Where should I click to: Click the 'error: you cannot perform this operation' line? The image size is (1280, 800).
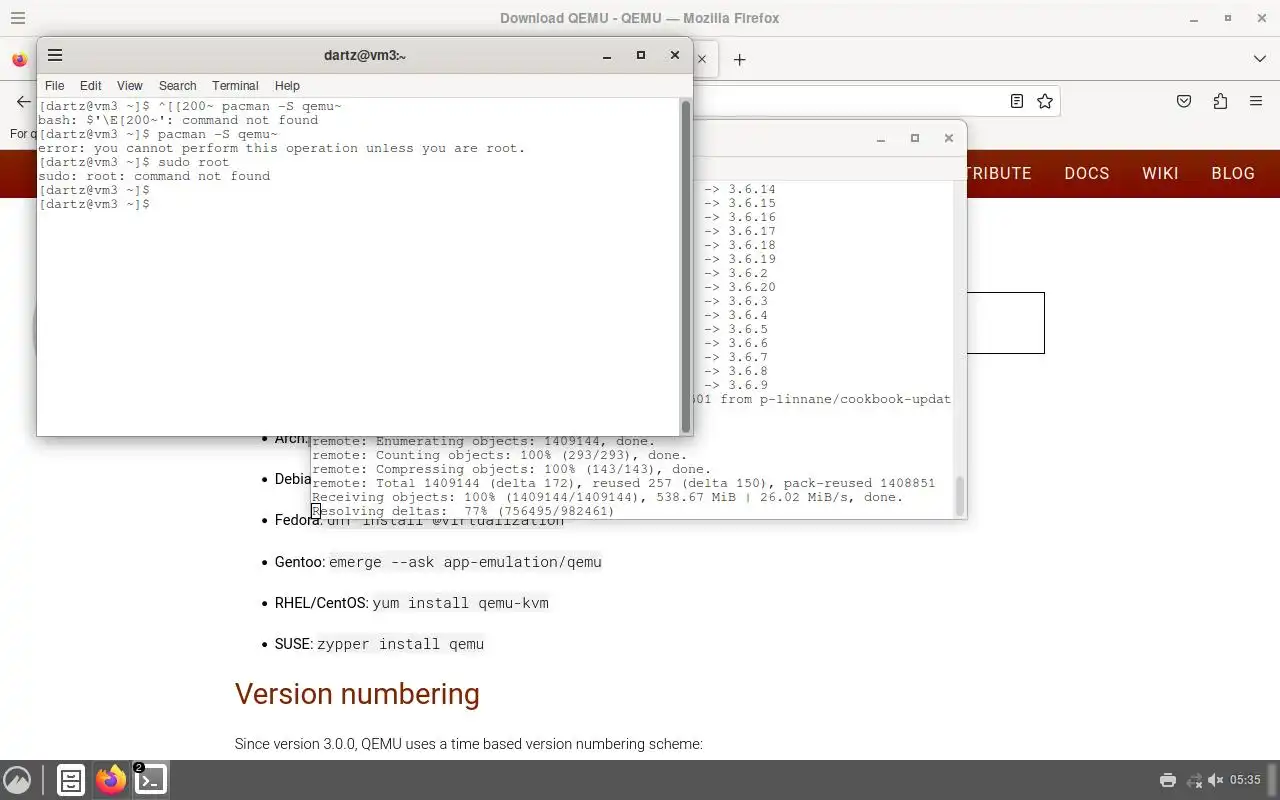[x=281, y=148]
